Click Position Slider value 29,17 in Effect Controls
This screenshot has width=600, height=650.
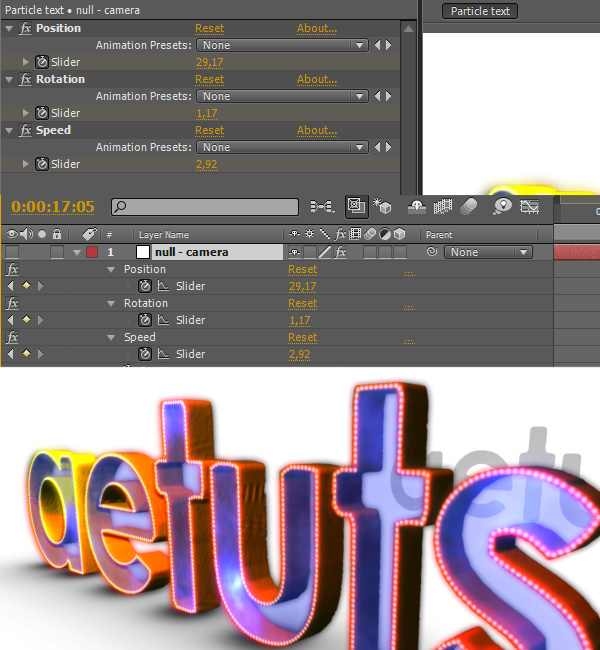tap(209, 62)
